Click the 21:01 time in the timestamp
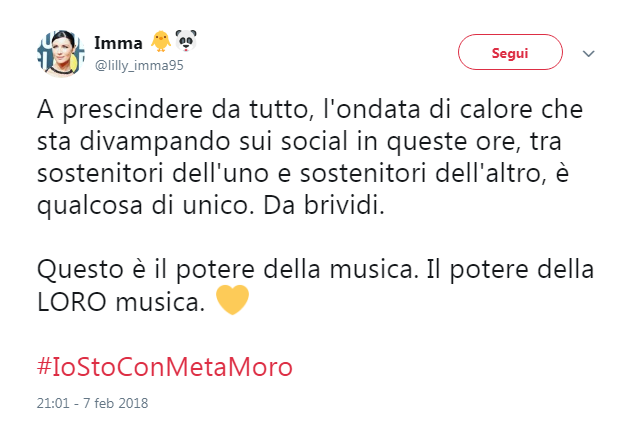 coord(53,405)
